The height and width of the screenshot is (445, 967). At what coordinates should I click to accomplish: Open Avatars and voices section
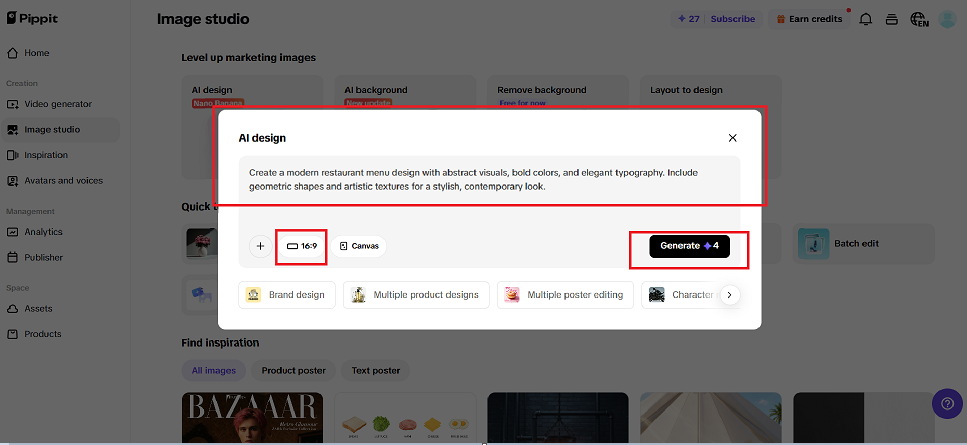coord(60,181)
